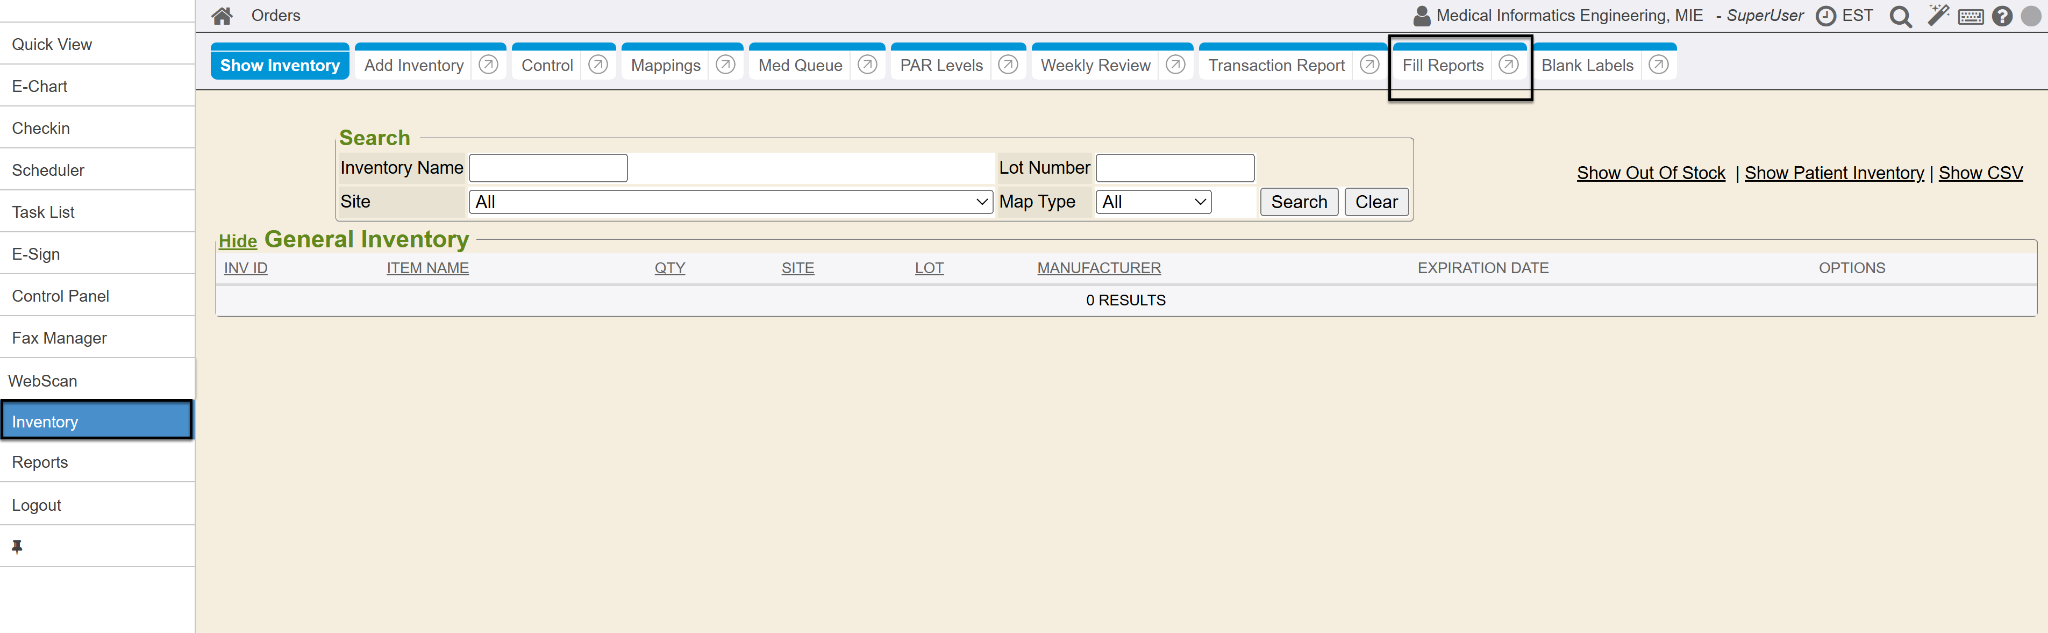2048x633 pixels.
Task: Click the Inventory Name text field
Action: tap(548, 168)
